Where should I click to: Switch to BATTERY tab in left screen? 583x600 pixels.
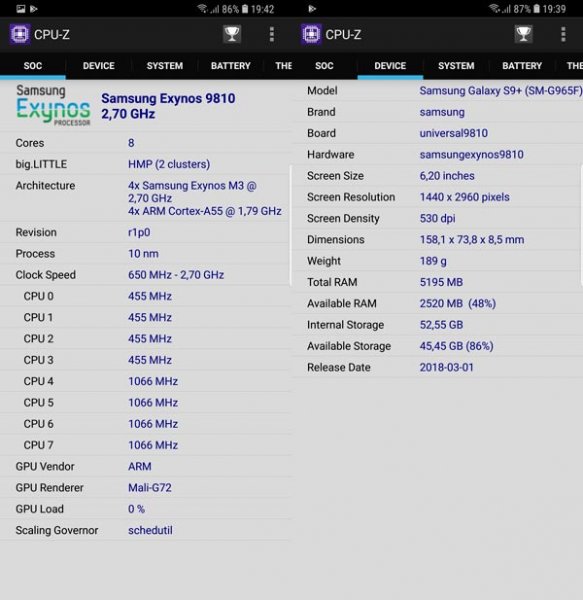pyautogui.click(x=231, y=66)
